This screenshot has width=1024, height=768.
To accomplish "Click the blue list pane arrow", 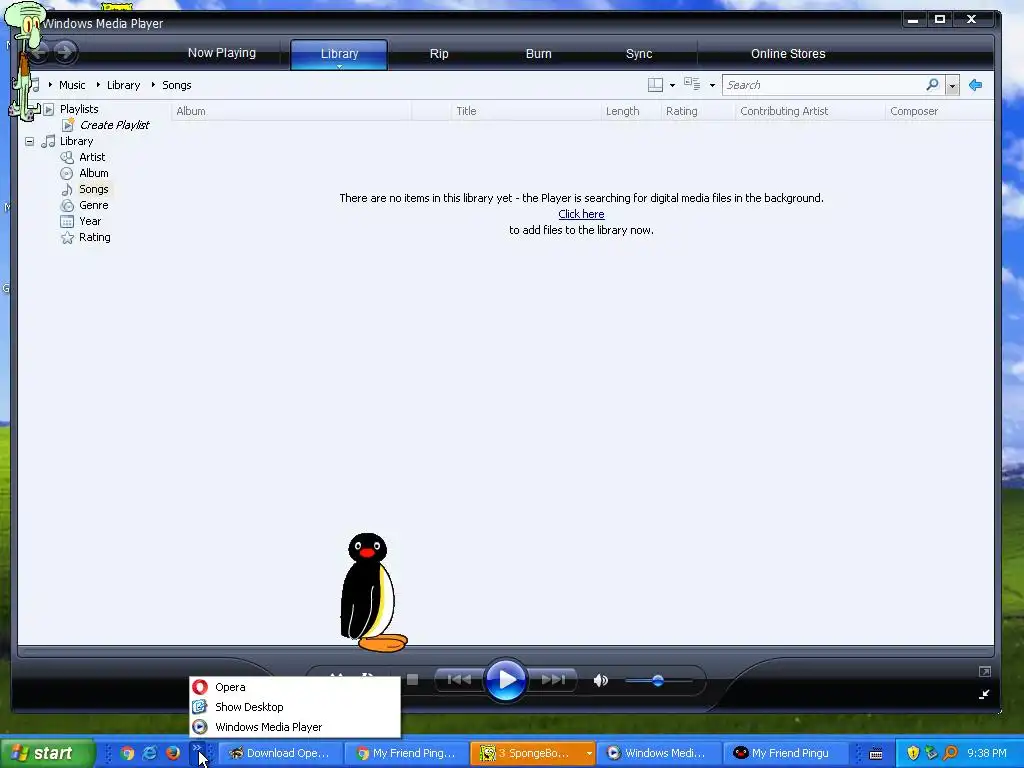I will (x=976, y=85).
